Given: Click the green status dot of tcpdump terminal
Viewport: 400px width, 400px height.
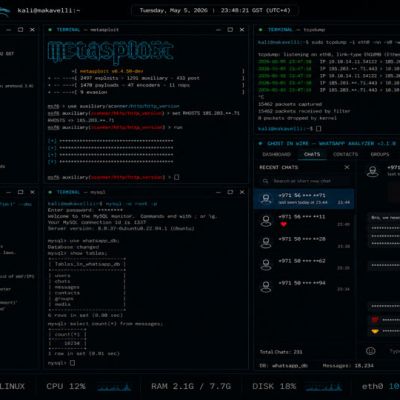Looking at the screenshot, I should [261, 30].
